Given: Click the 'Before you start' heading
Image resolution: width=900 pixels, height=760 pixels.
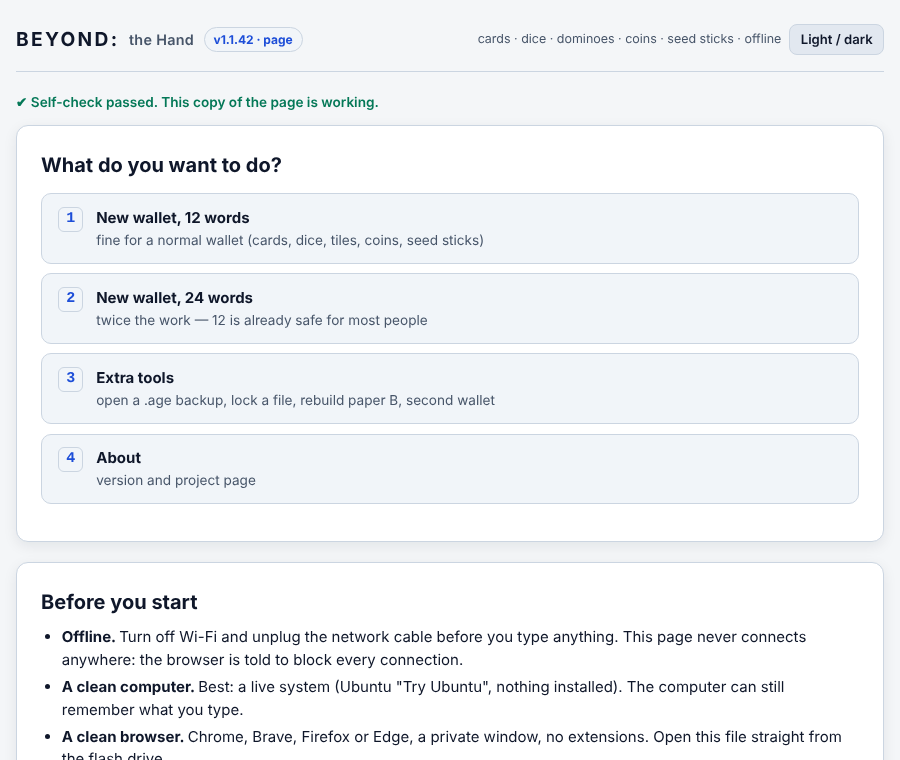Looking at the screenshot, I should [119, 602].
